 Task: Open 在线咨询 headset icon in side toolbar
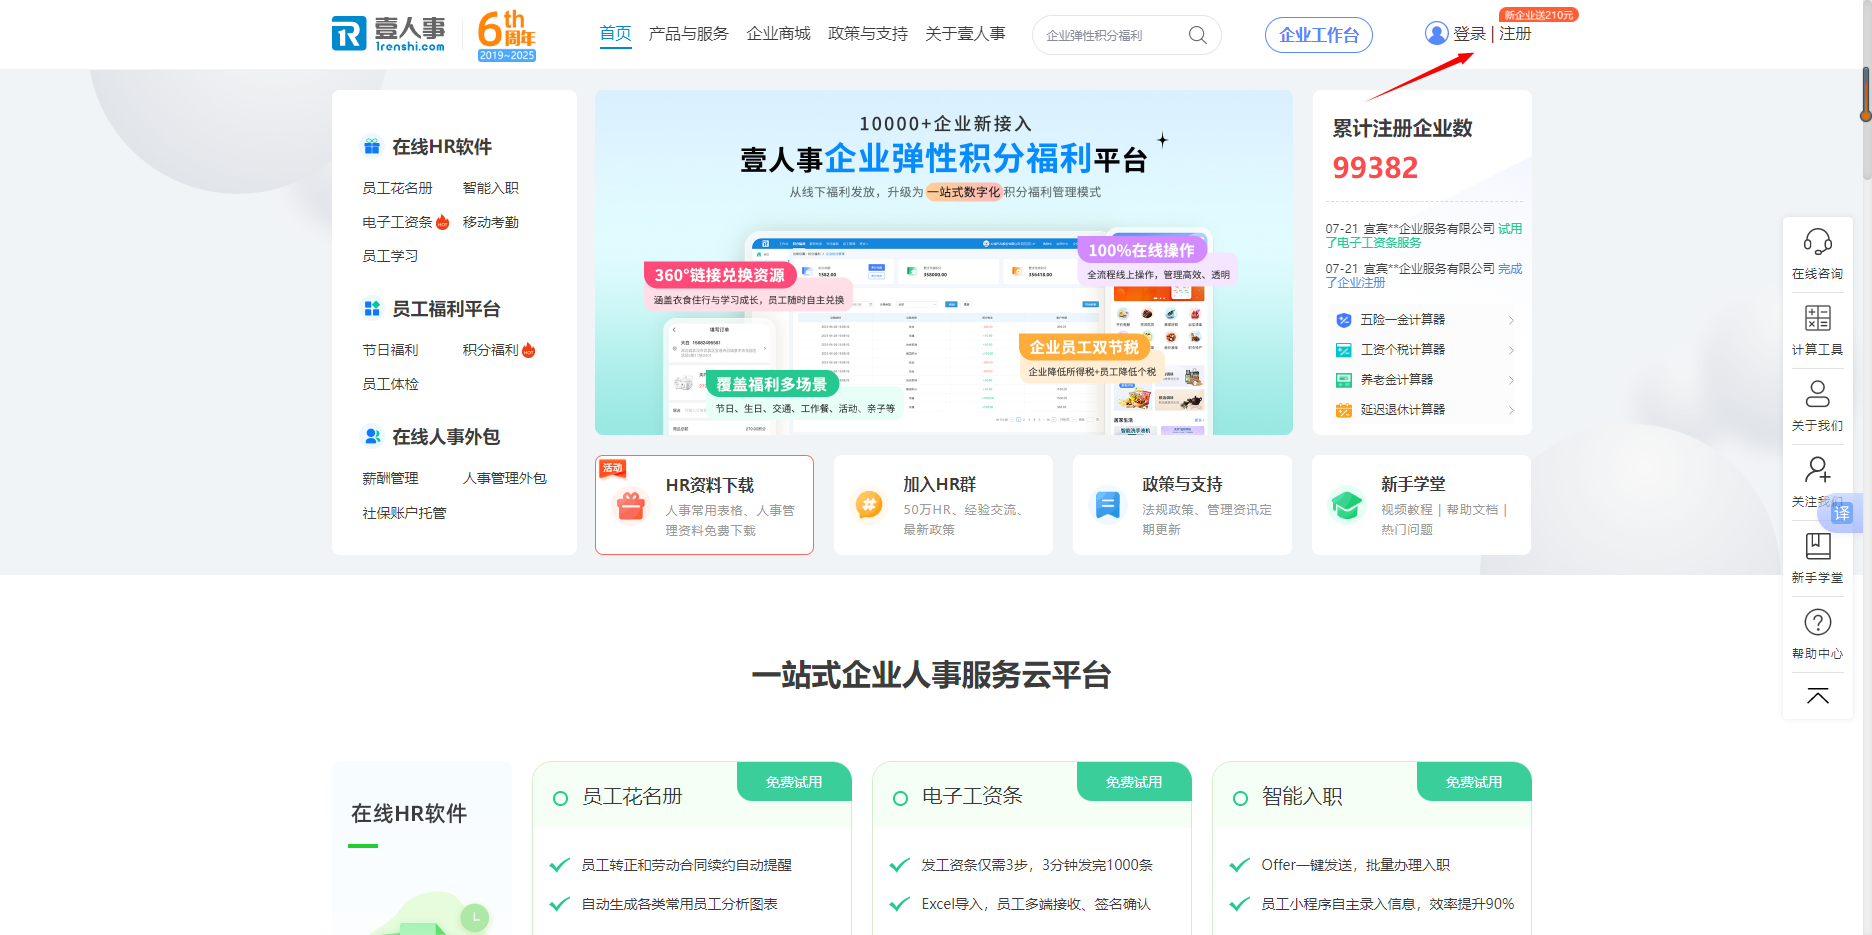click(x=1817, y=242)
